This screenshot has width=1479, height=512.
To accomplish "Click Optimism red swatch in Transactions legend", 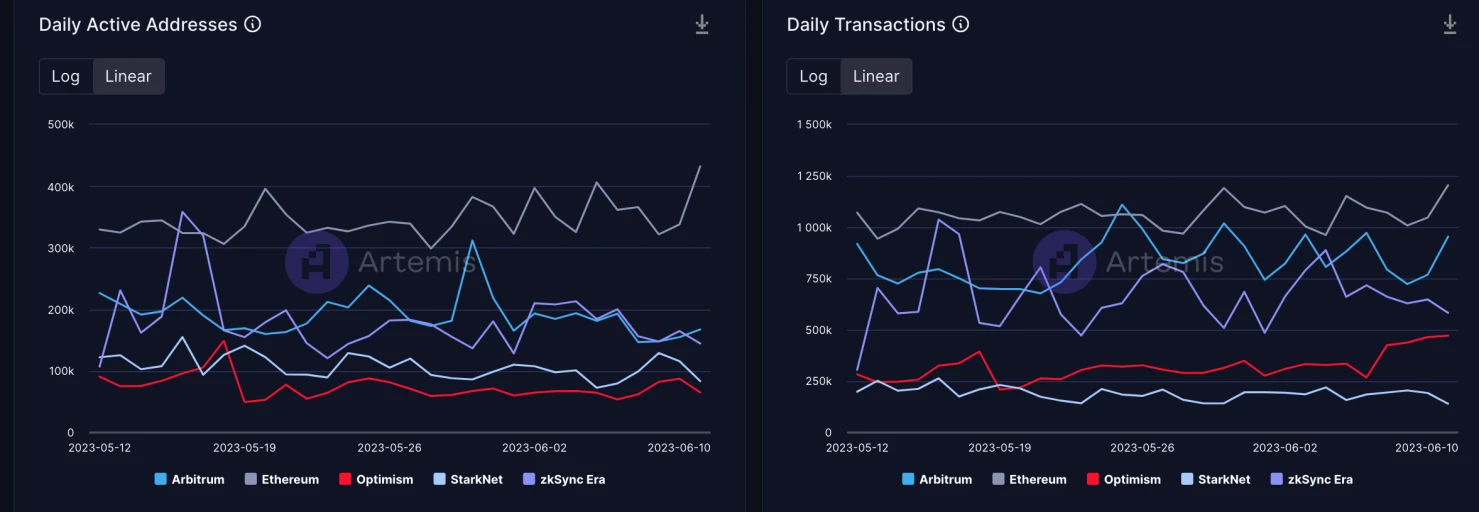I will tap(1092, 479).
